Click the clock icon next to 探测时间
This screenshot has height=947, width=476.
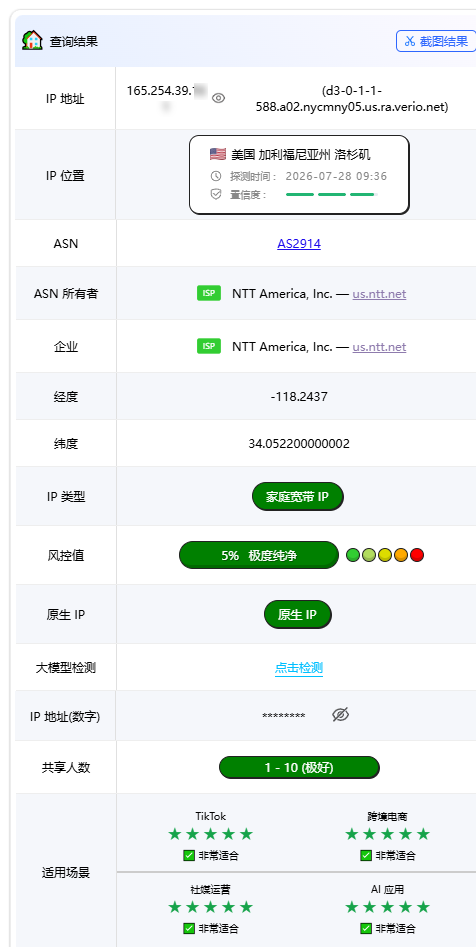pyautogui.click(x=216, y=176)
